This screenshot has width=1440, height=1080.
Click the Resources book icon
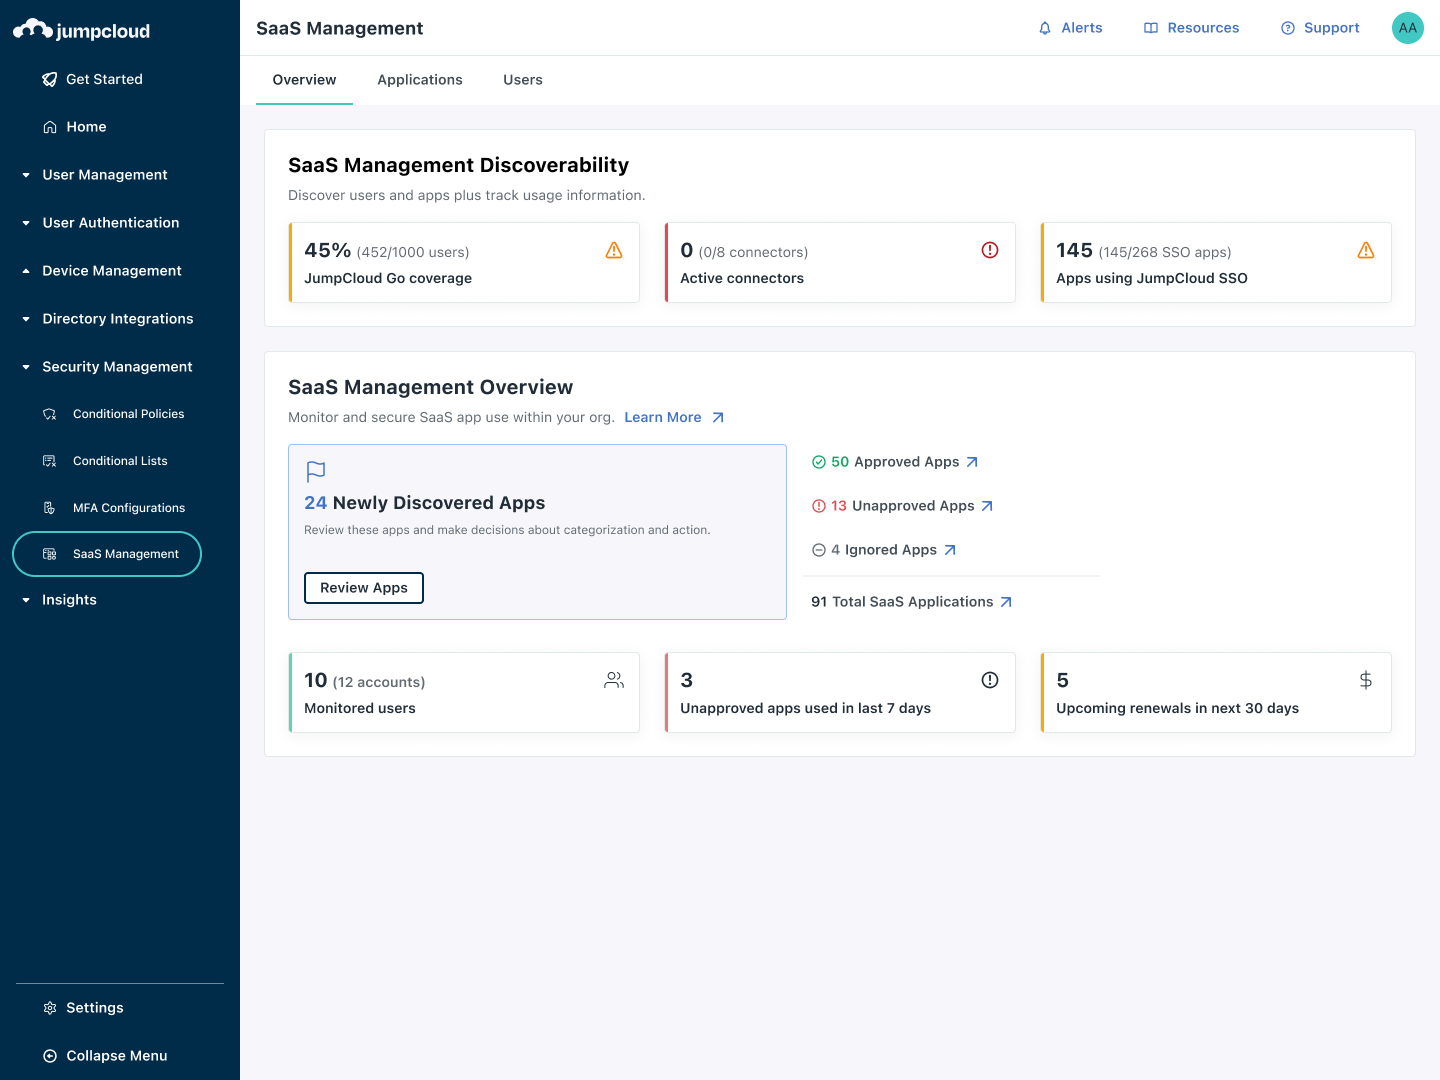[x=1151, y=28]
